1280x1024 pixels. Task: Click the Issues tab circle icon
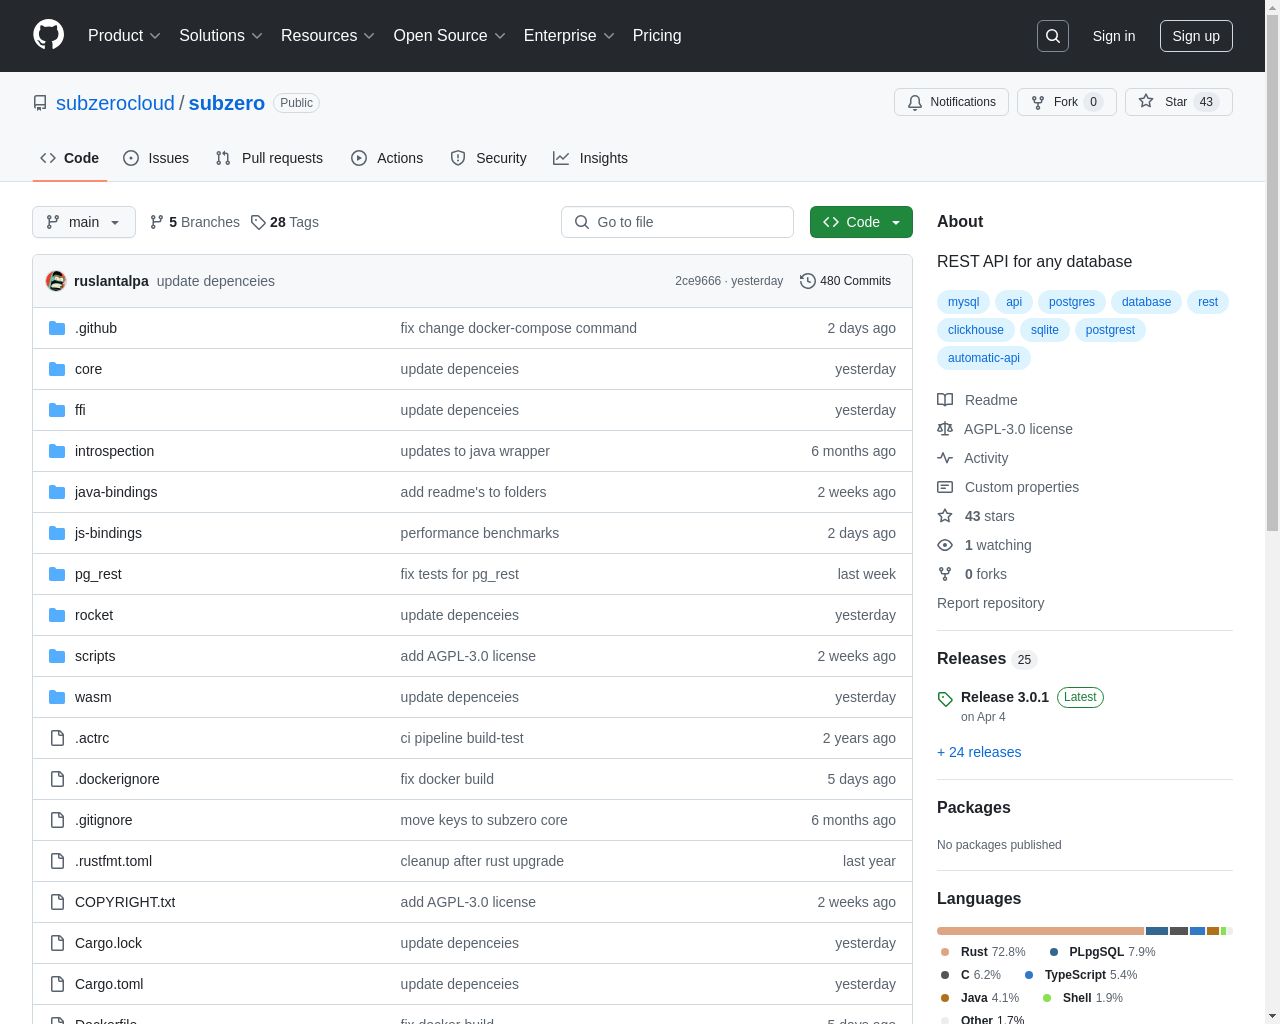131,158
